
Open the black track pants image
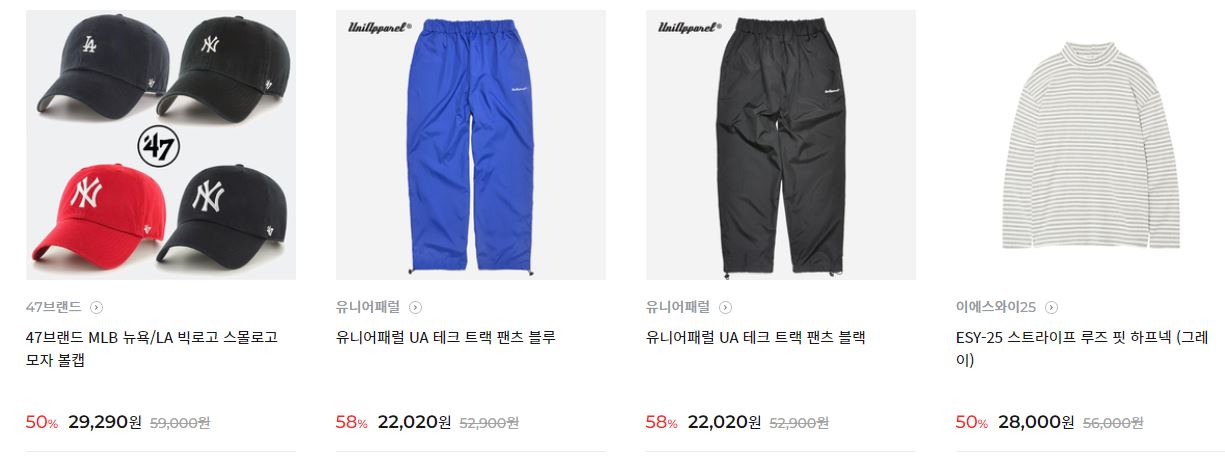781,145
